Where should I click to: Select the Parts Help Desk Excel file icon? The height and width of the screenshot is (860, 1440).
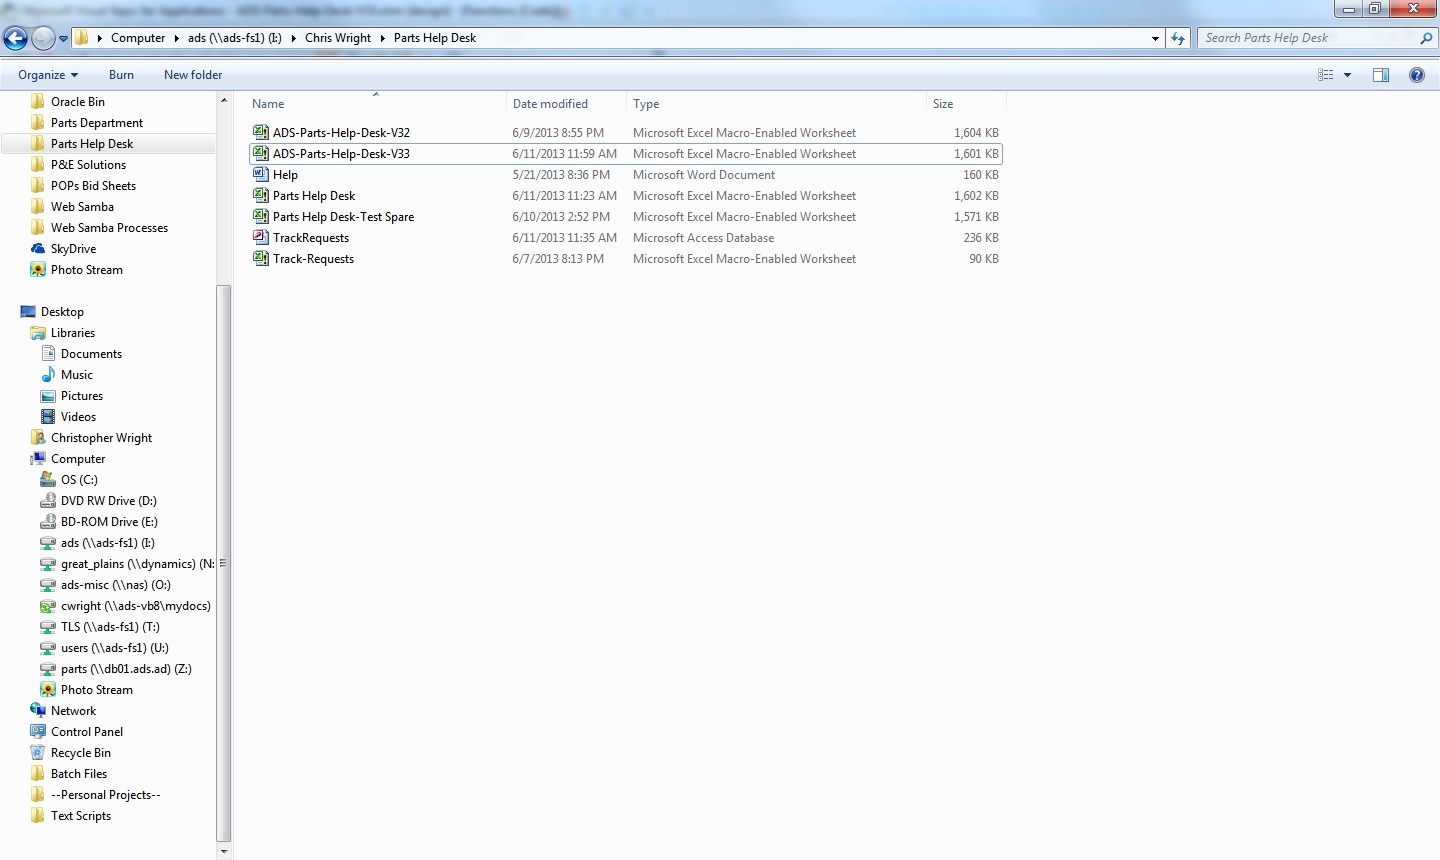[x=261, y=195]
